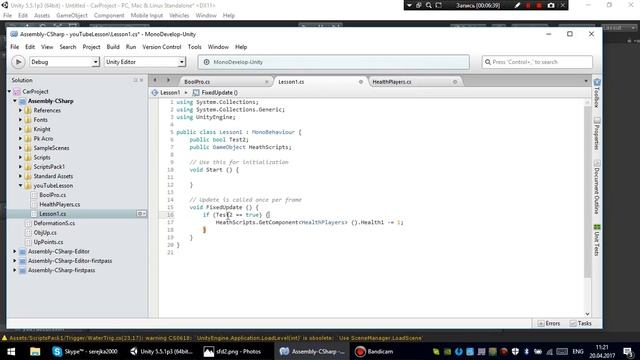Image resolution: width=640 pixels, height=360 pixels.
Task: Expand the Scripts folder
Action: pos(20,157)
